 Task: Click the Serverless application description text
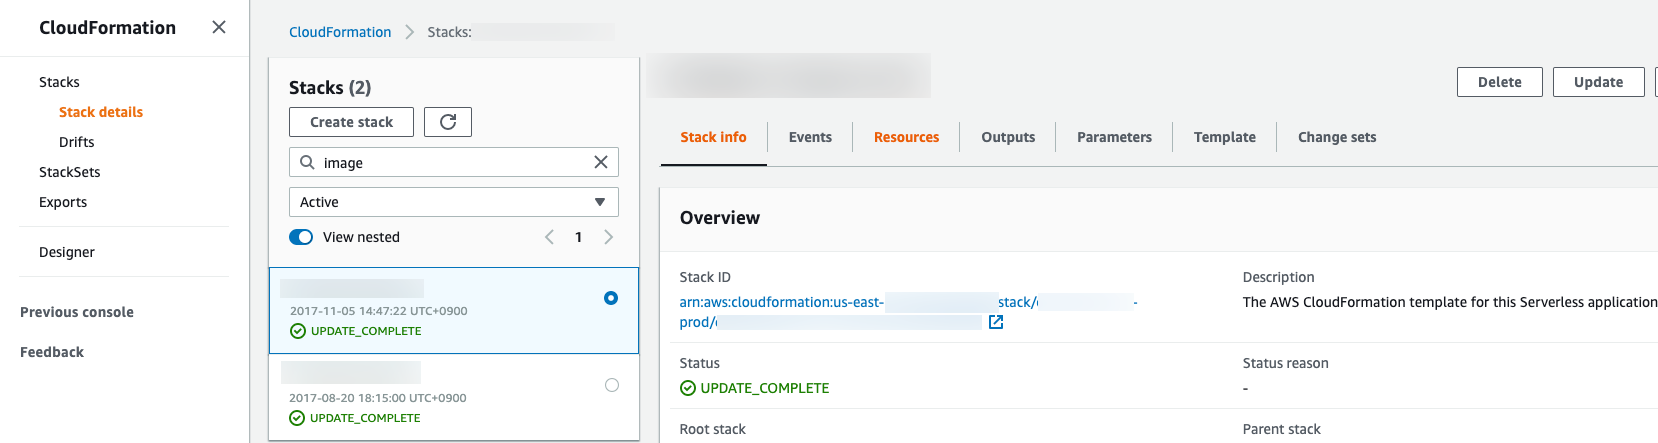[1450, 302]
